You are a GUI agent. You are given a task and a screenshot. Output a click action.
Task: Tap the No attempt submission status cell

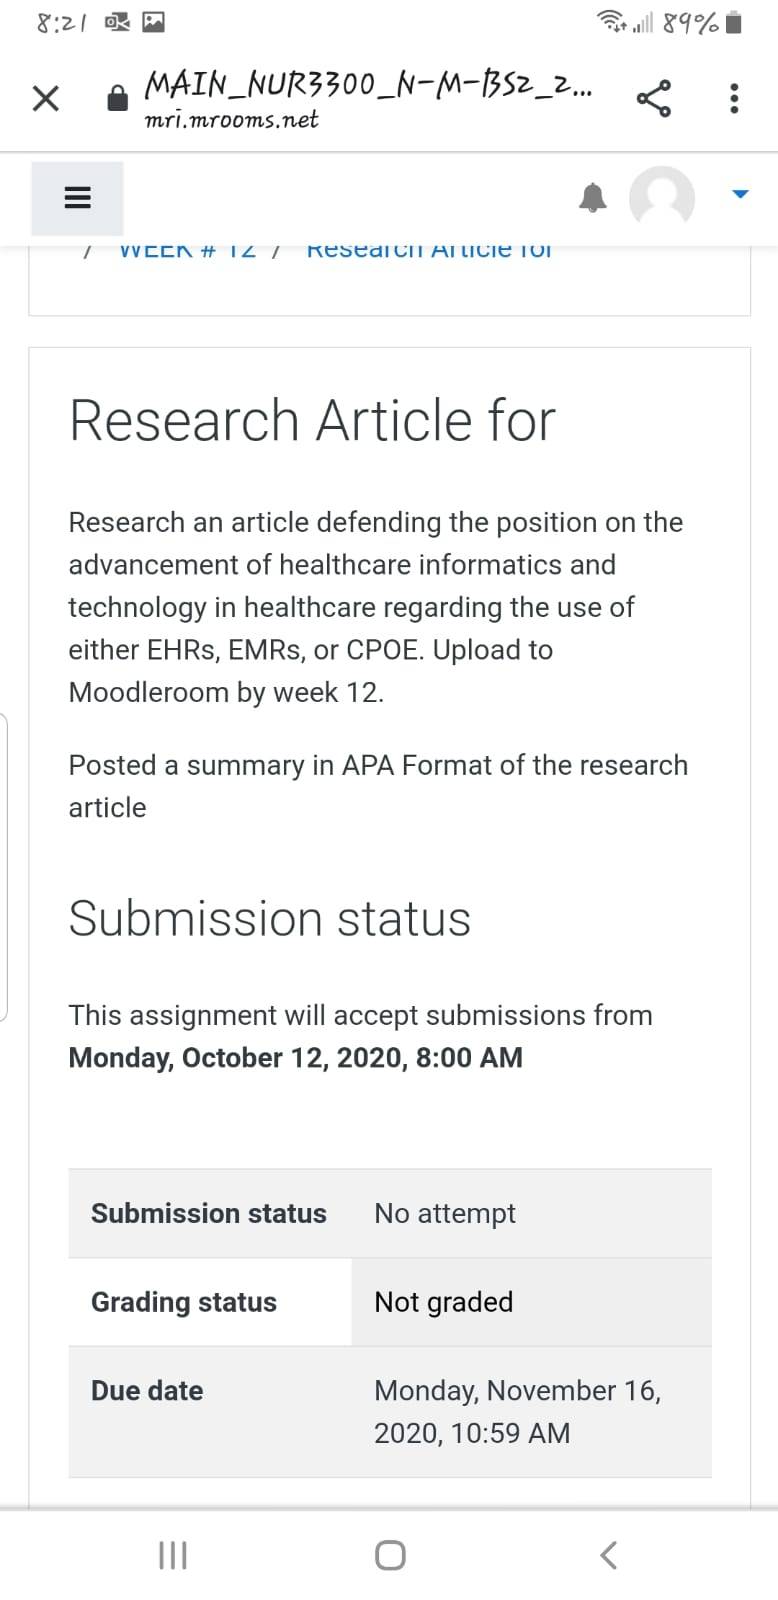tap(532, 1213)
